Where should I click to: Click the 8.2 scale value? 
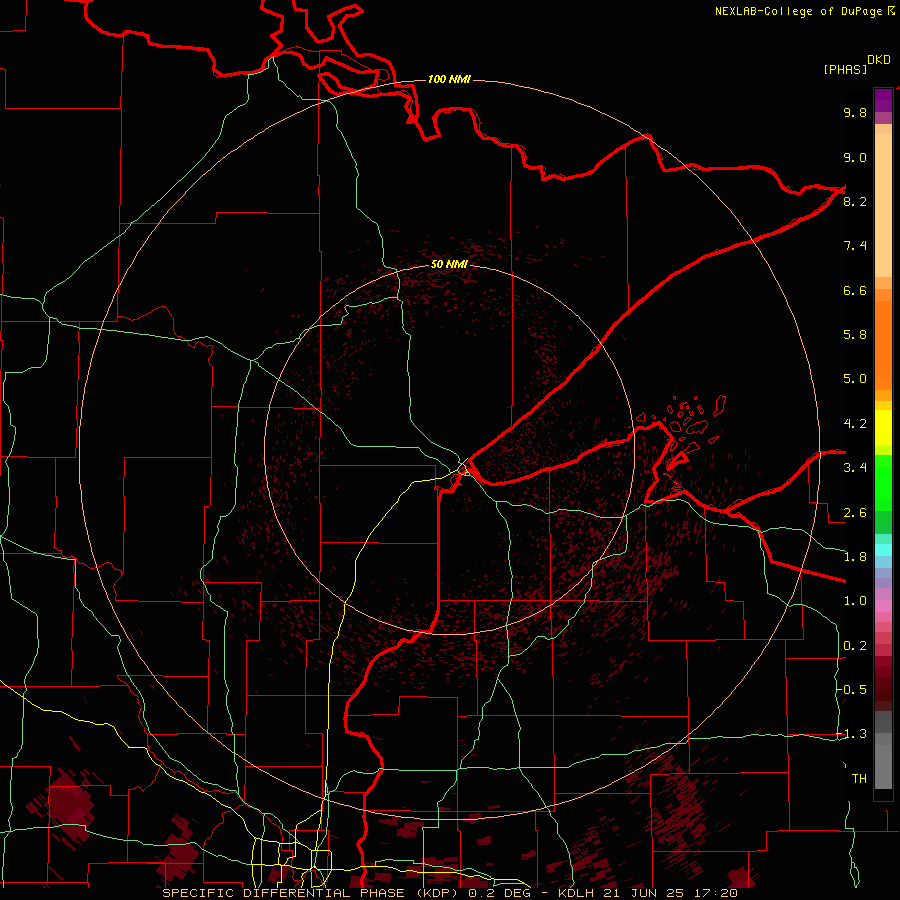click(855, 201)
